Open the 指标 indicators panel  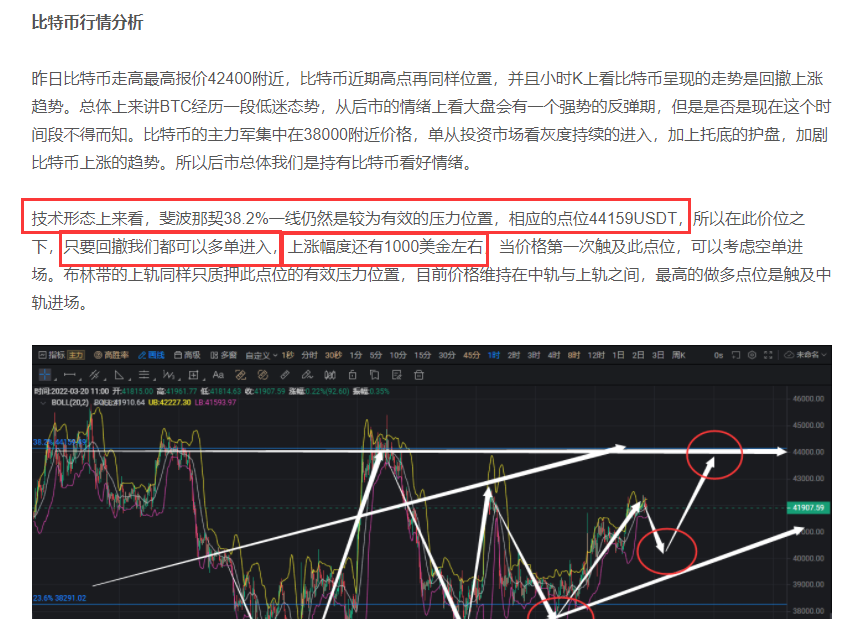[52, 355]
